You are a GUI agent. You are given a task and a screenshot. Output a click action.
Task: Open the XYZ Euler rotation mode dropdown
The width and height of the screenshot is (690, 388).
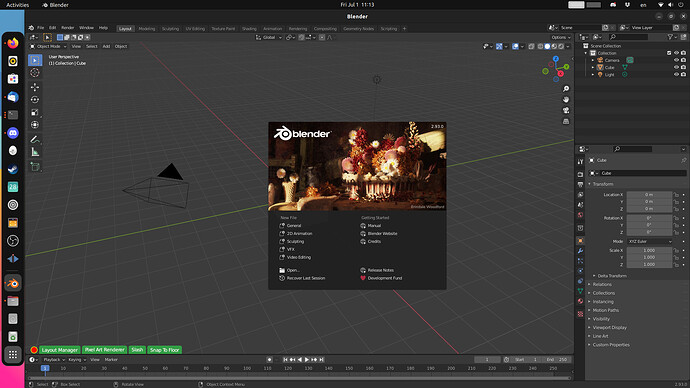tap(650, 242)
